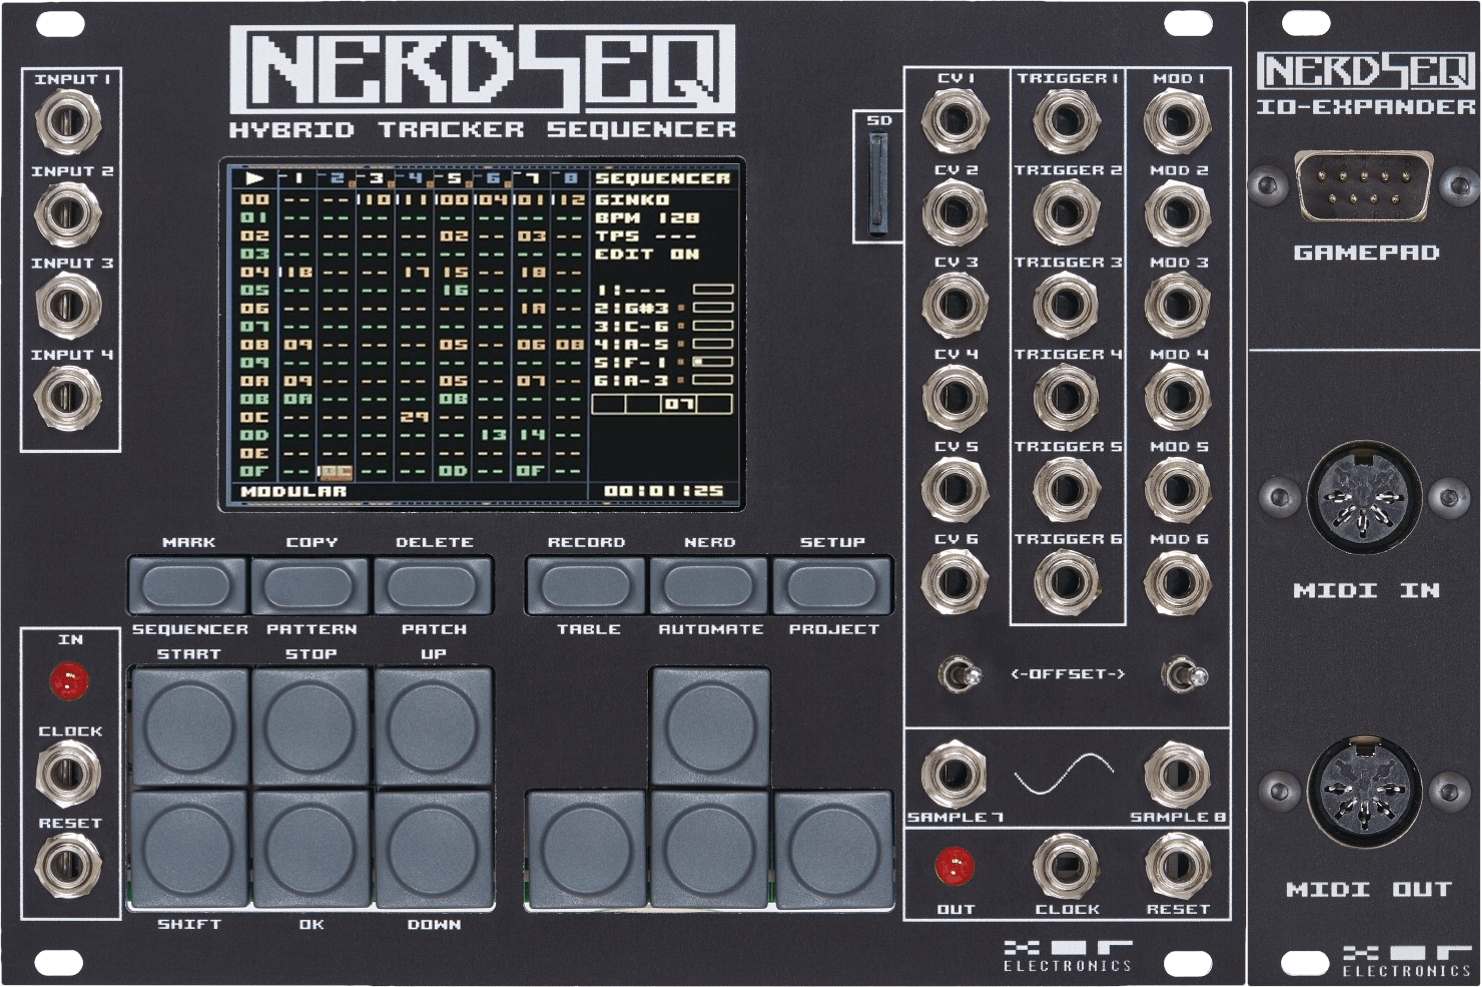
Task: Click "MODULAR" text at display bottom
Action: 293,491
